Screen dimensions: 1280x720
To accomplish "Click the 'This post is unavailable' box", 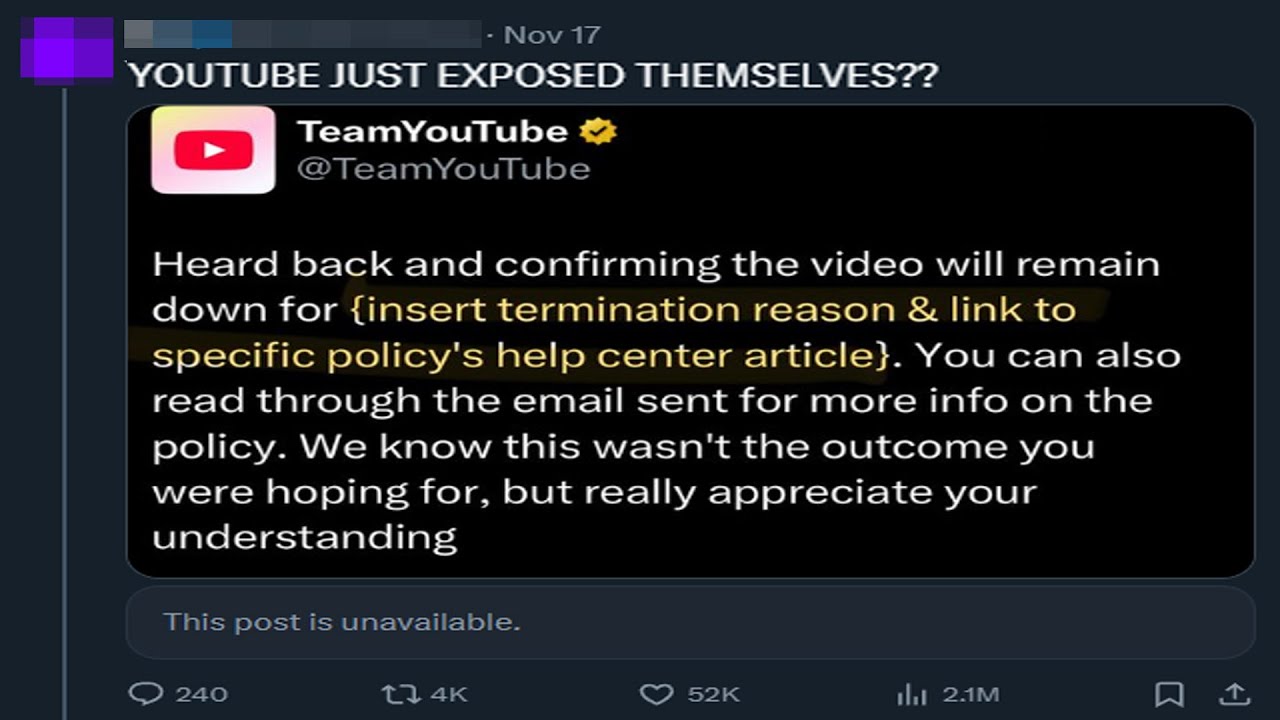I will (690, 622).
